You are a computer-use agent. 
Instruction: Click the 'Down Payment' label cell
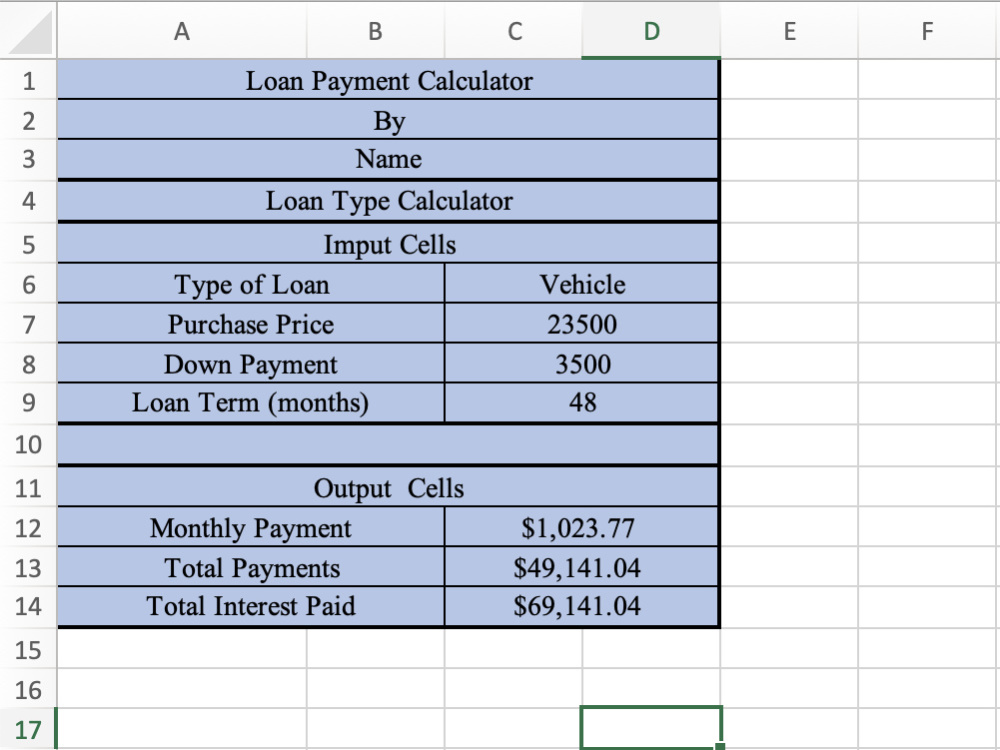[x=251, y=364]
